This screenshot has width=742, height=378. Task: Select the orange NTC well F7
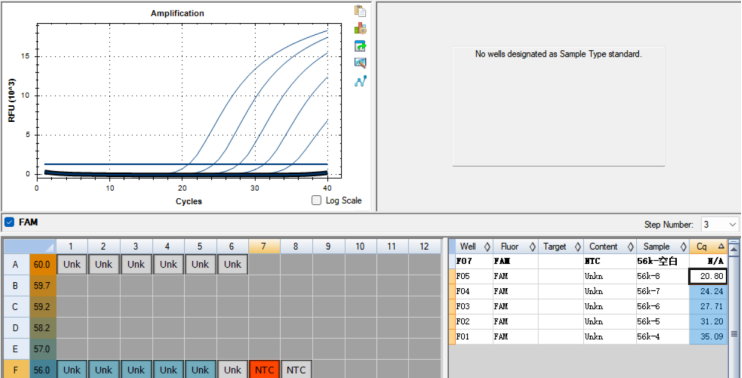265,369
